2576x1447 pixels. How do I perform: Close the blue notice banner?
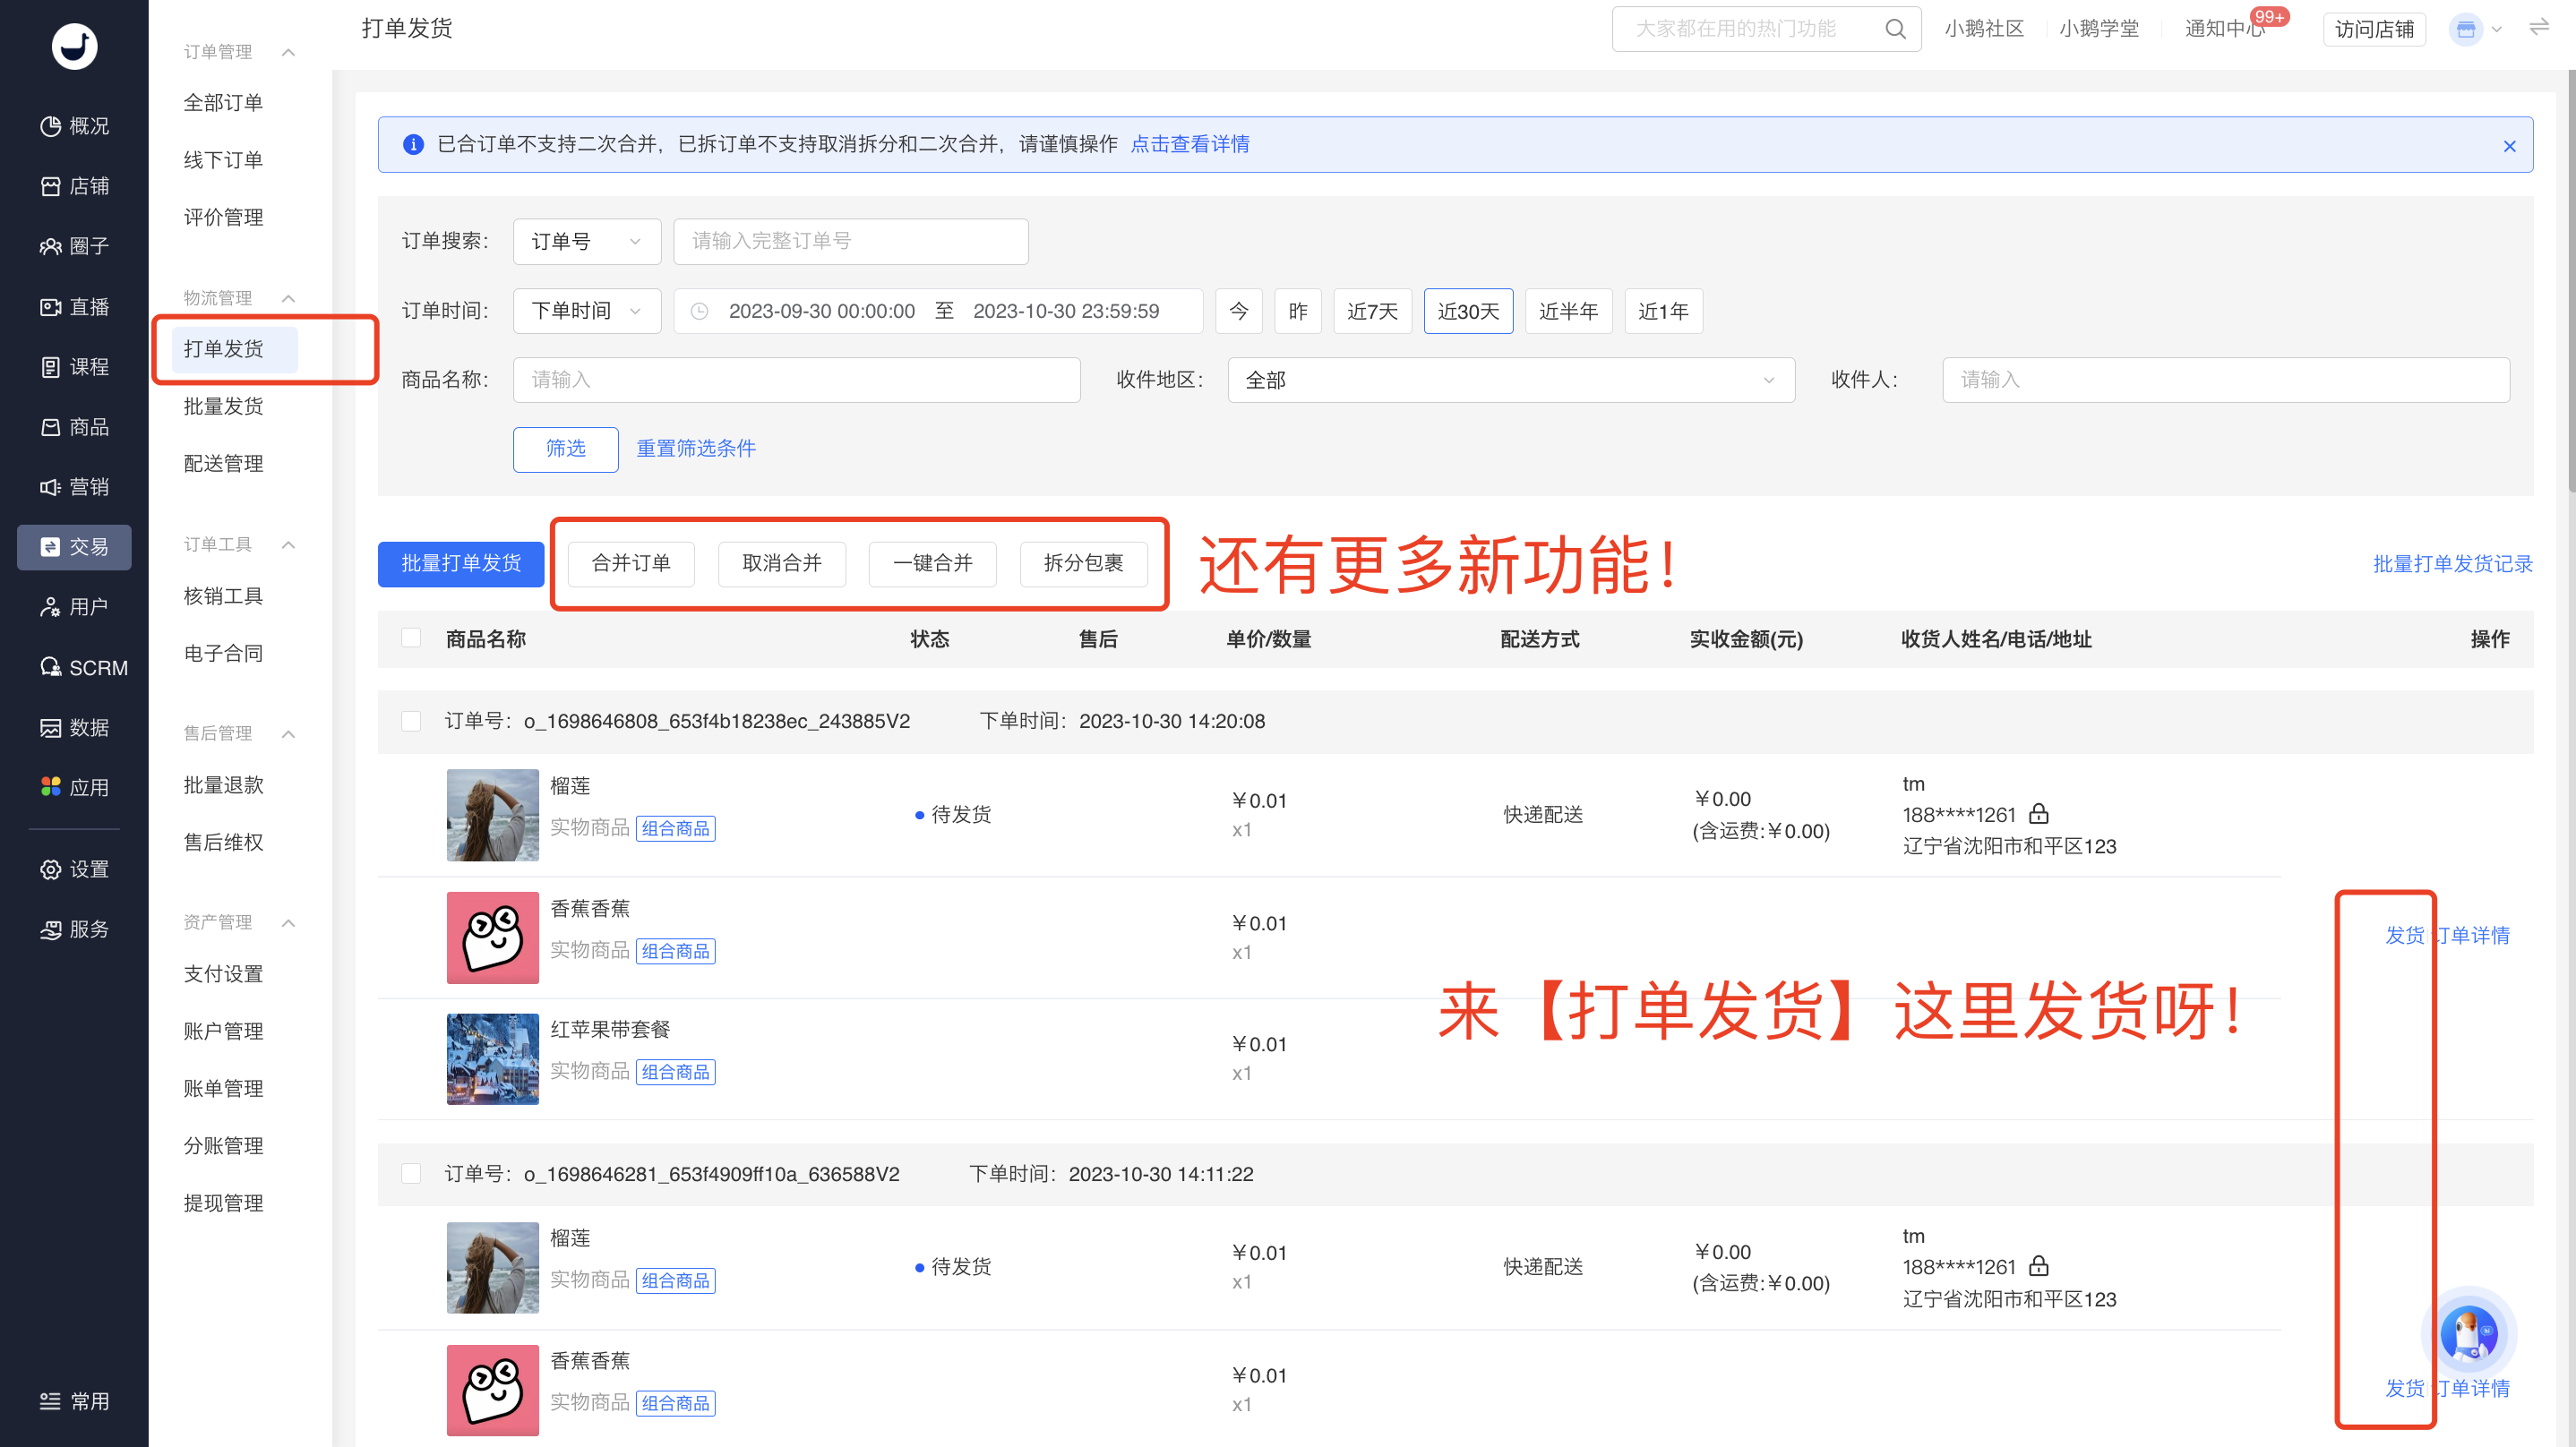(2509, 146)
